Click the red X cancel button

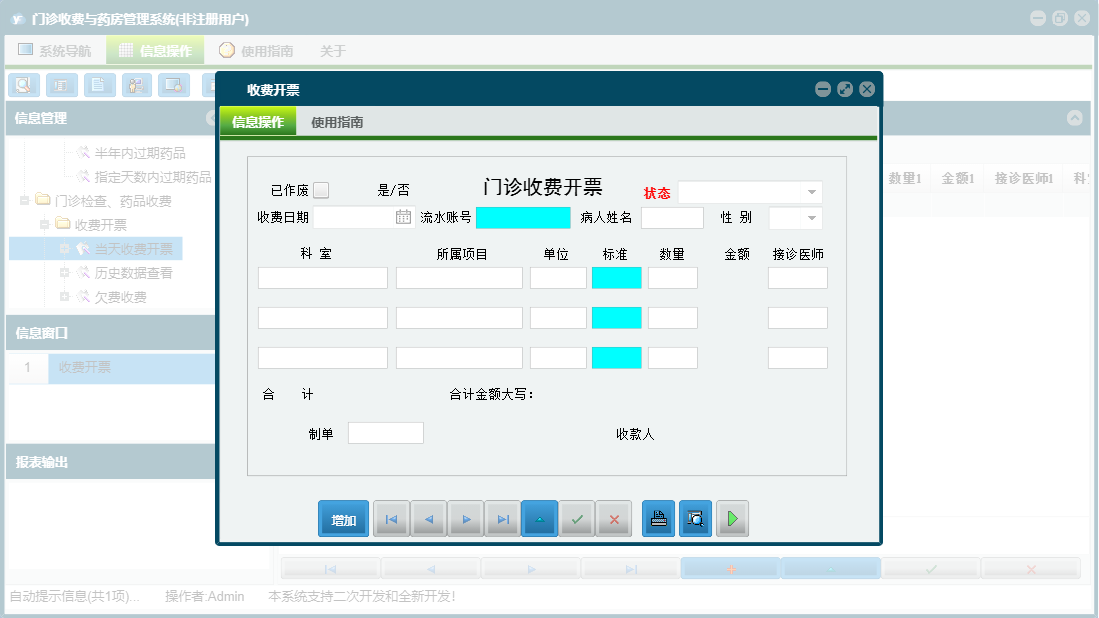tap(614, 519)
